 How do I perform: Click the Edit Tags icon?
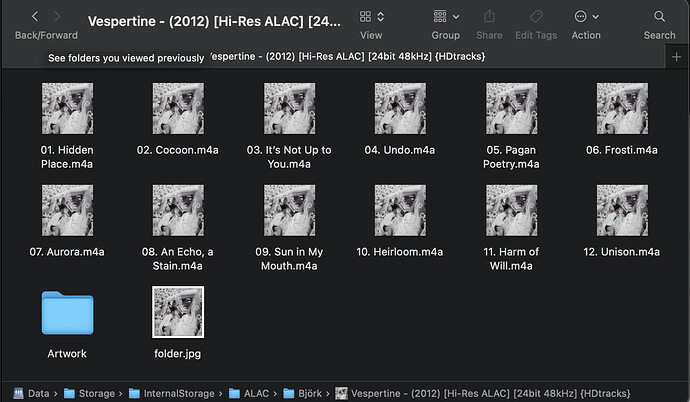click(536, 17)
